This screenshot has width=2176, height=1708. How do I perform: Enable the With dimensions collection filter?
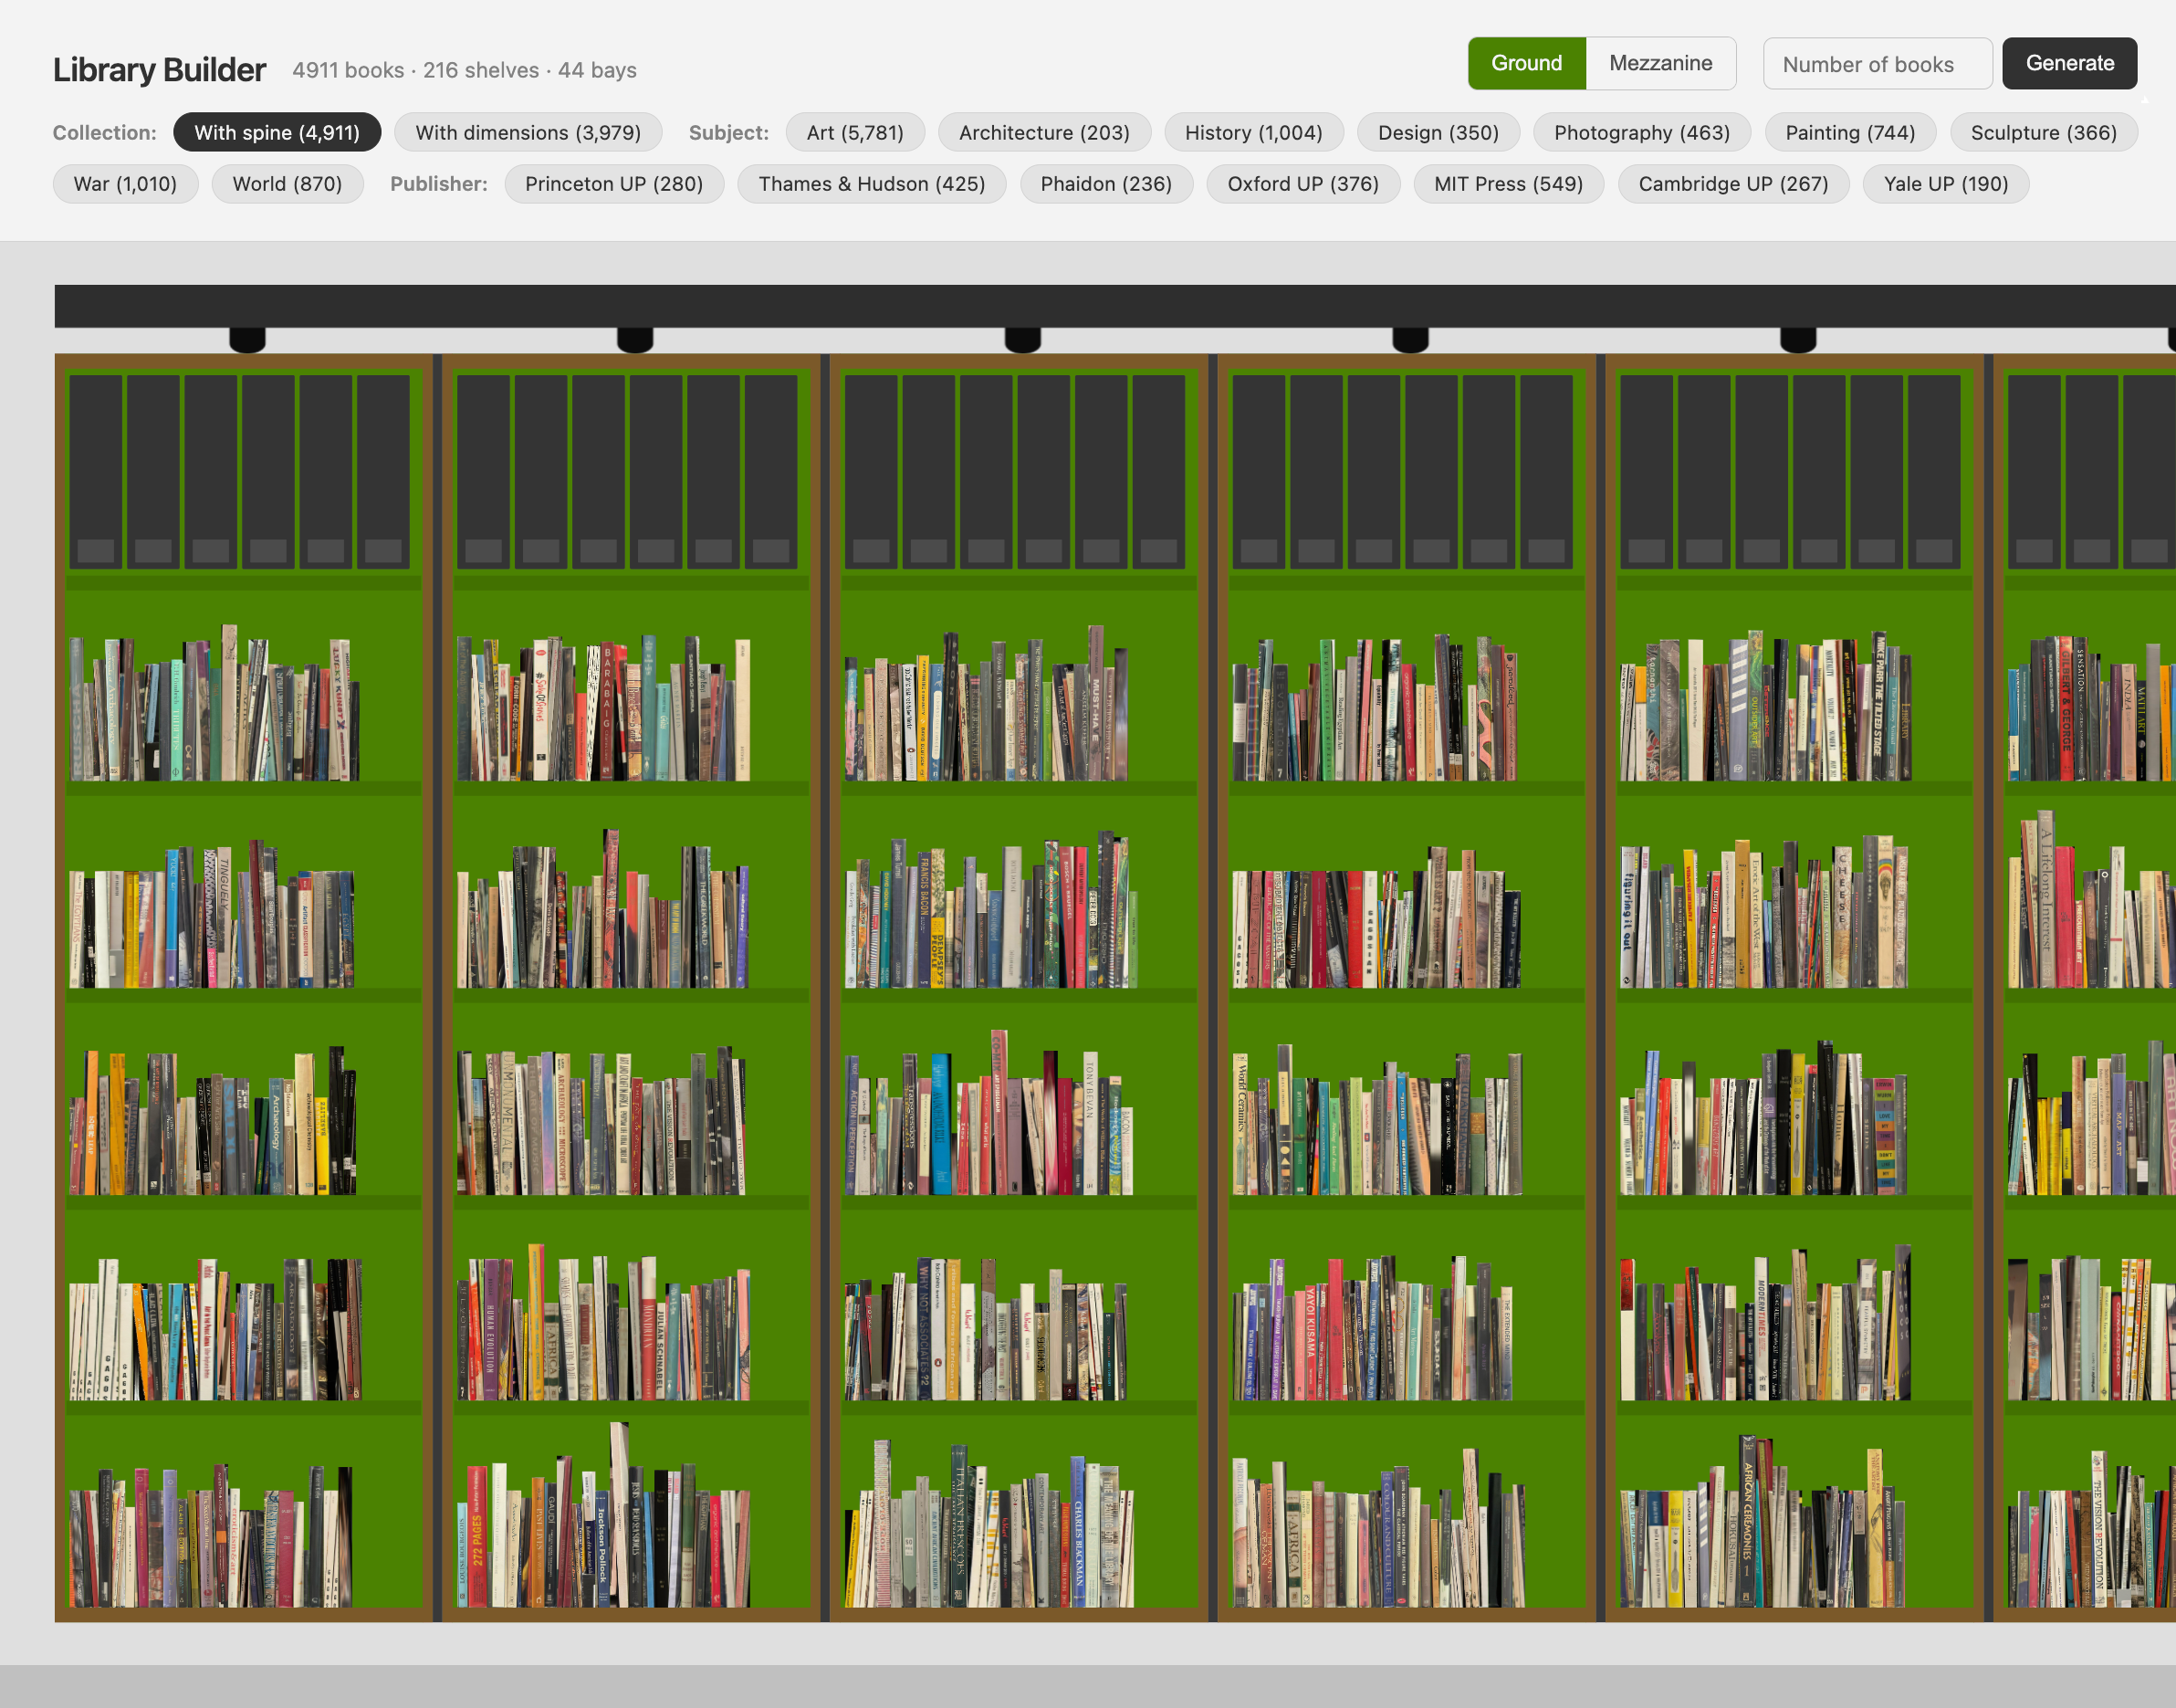[529, 132]
